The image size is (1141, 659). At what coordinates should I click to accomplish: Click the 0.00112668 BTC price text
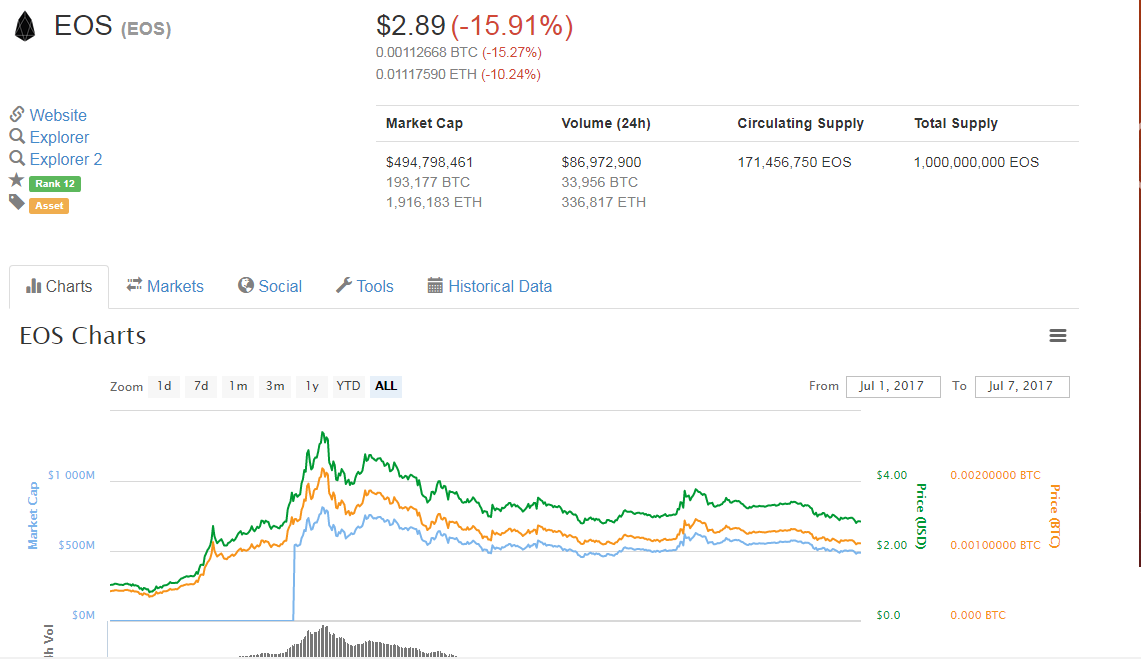426,52
